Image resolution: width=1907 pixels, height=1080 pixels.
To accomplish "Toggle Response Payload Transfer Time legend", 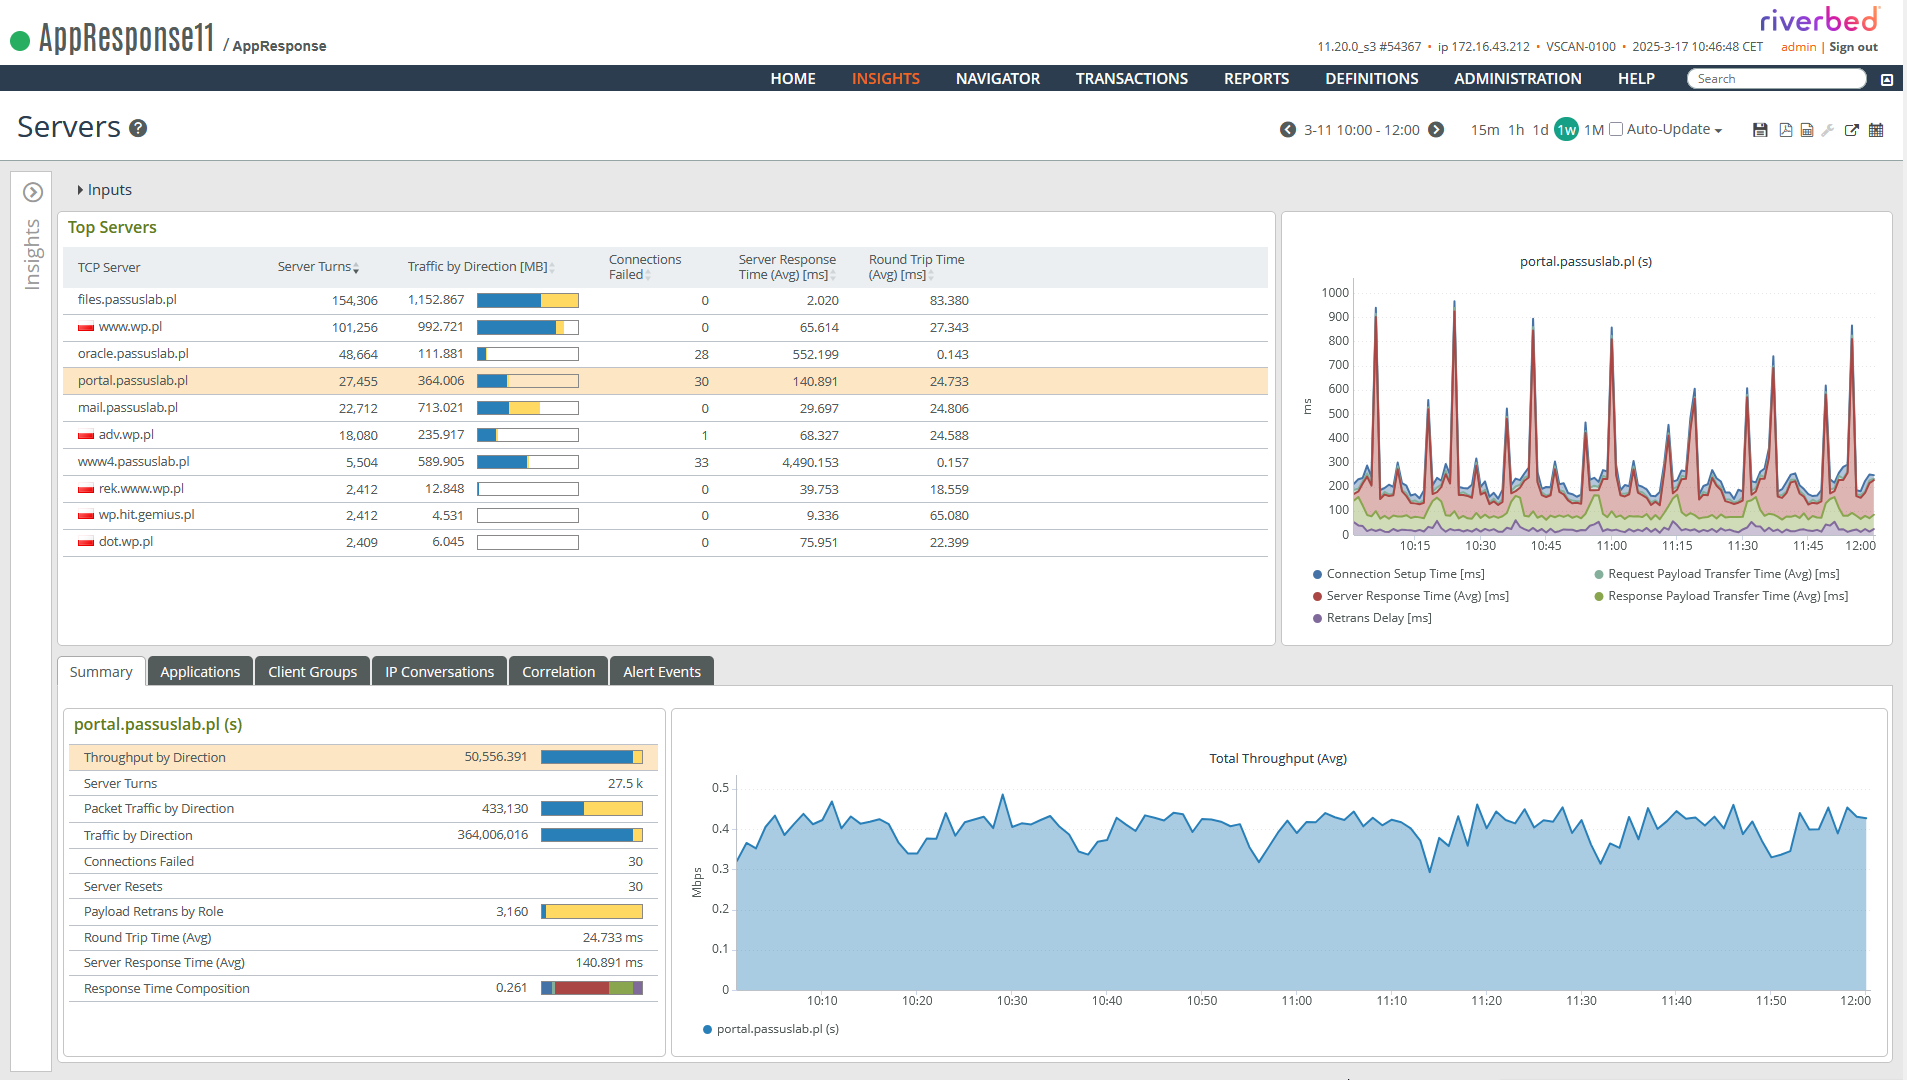I will coord(1721,596).
